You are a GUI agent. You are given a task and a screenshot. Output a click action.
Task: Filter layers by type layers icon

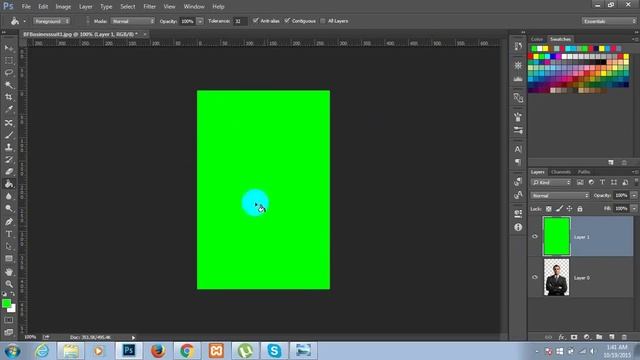602,182
